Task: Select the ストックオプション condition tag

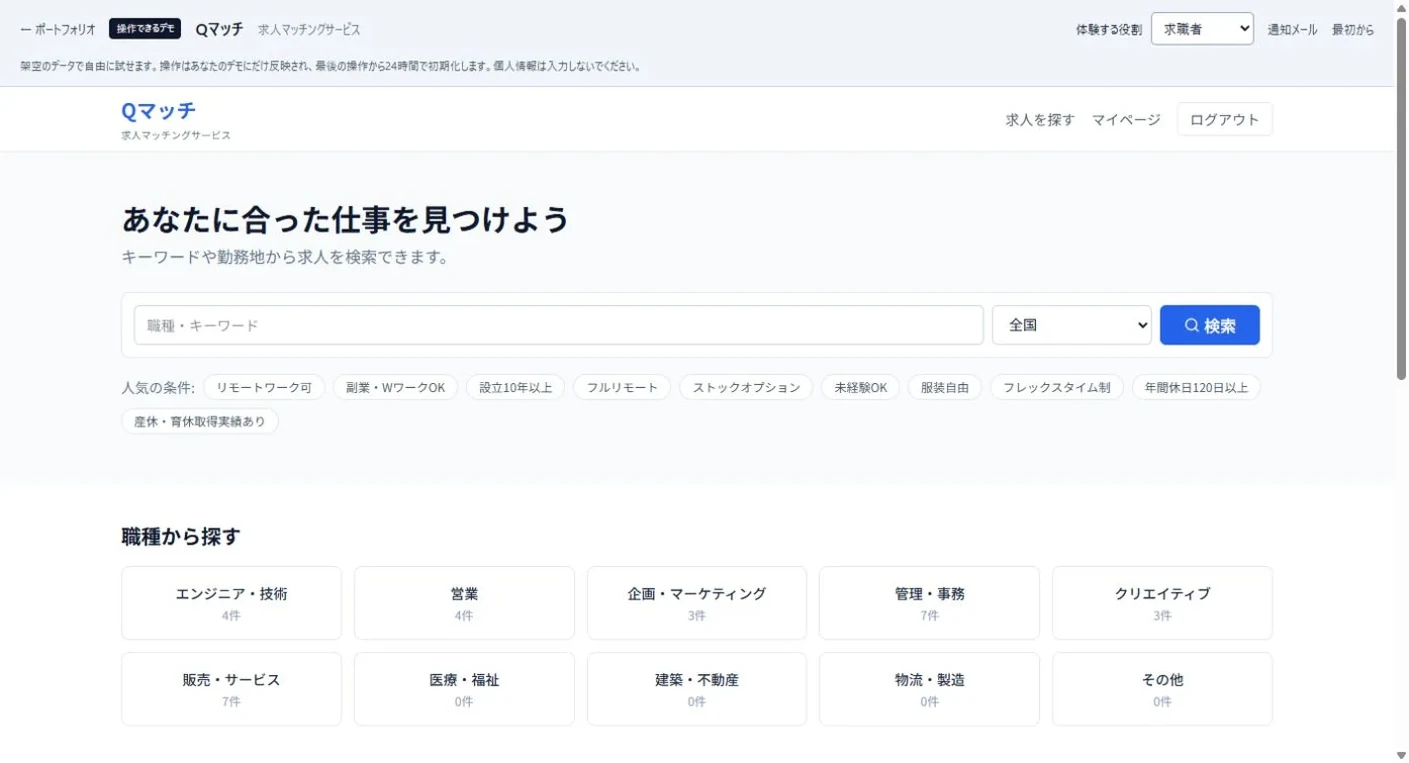Action: click(746, 387)
